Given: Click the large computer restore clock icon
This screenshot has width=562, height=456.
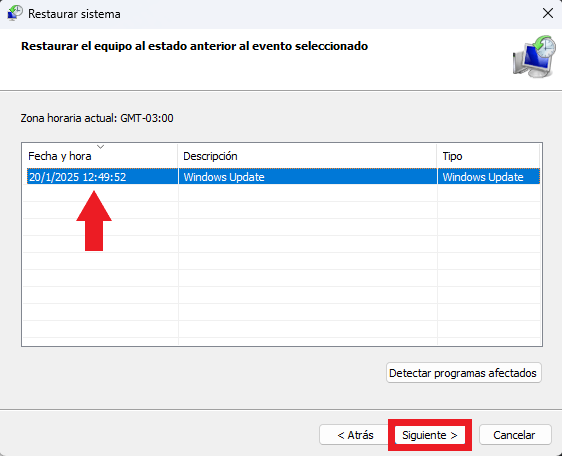Looking at the screenshot, I should coord(534,56).
